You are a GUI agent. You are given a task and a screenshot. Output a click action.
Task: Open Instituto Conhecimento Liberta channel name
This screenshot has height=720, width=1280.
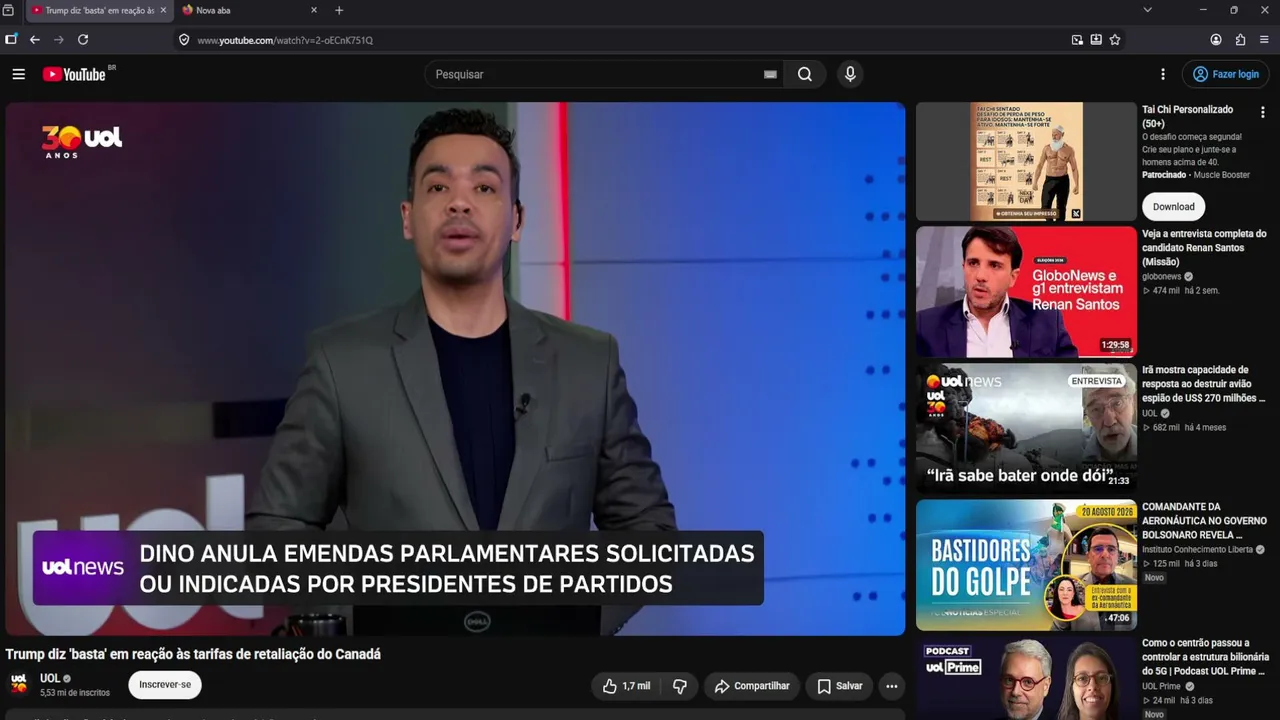1198,550
